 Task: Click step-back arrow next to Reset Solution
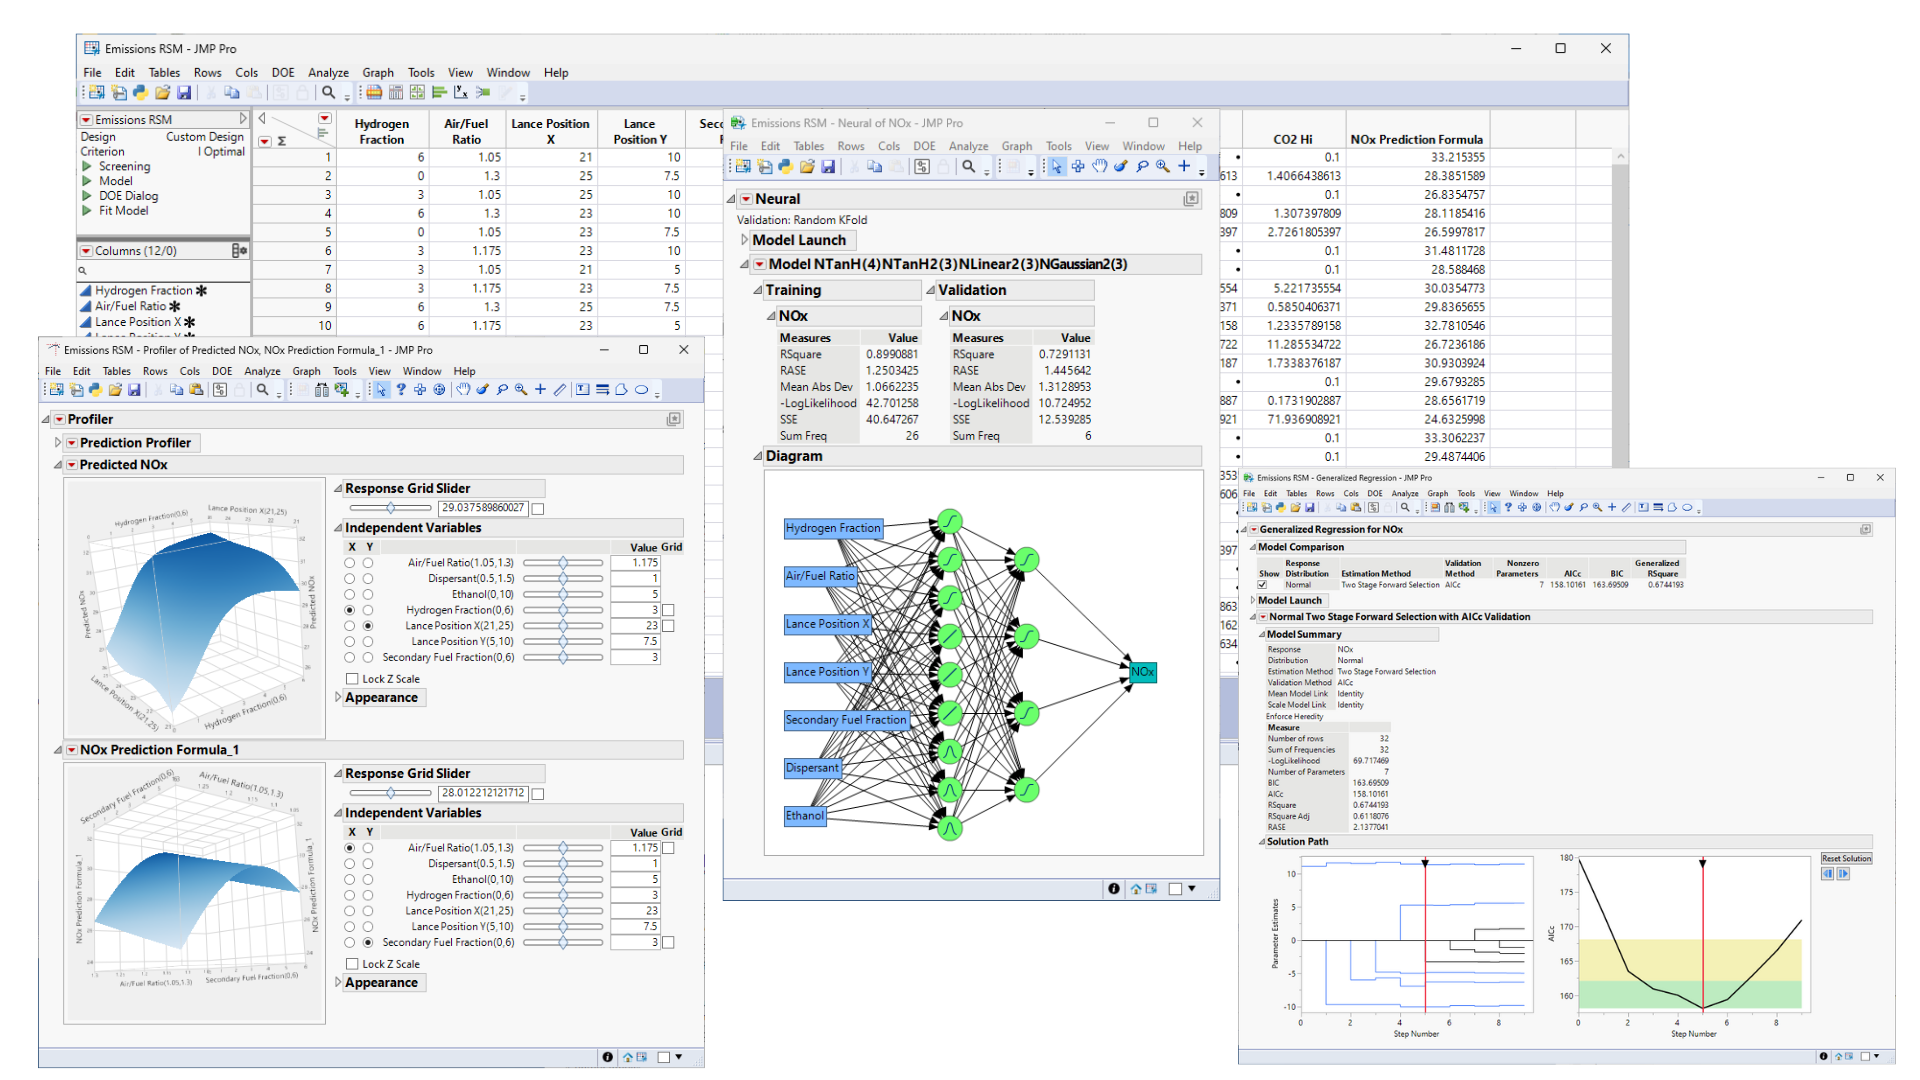click(1828, 874)
